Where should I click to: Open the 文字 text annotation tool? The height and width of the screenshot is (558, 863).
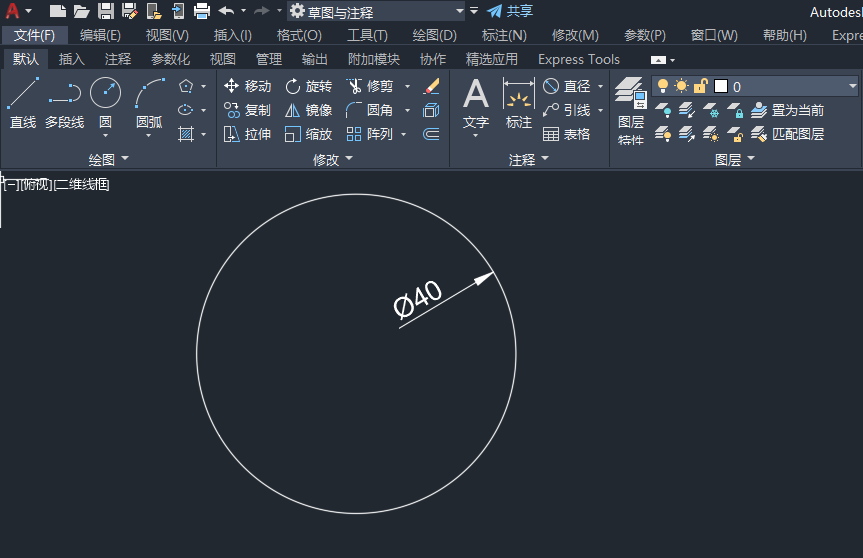tap(476, 105)
